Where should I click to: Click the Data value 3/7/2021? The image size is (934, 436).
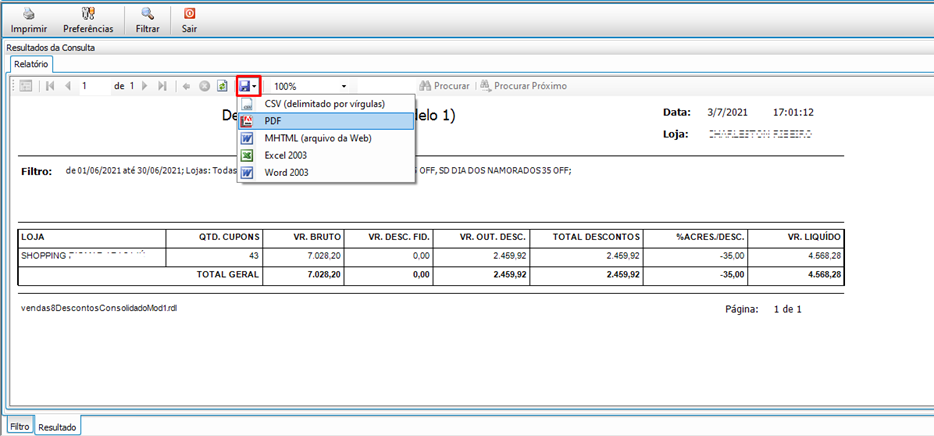point(727,112)
